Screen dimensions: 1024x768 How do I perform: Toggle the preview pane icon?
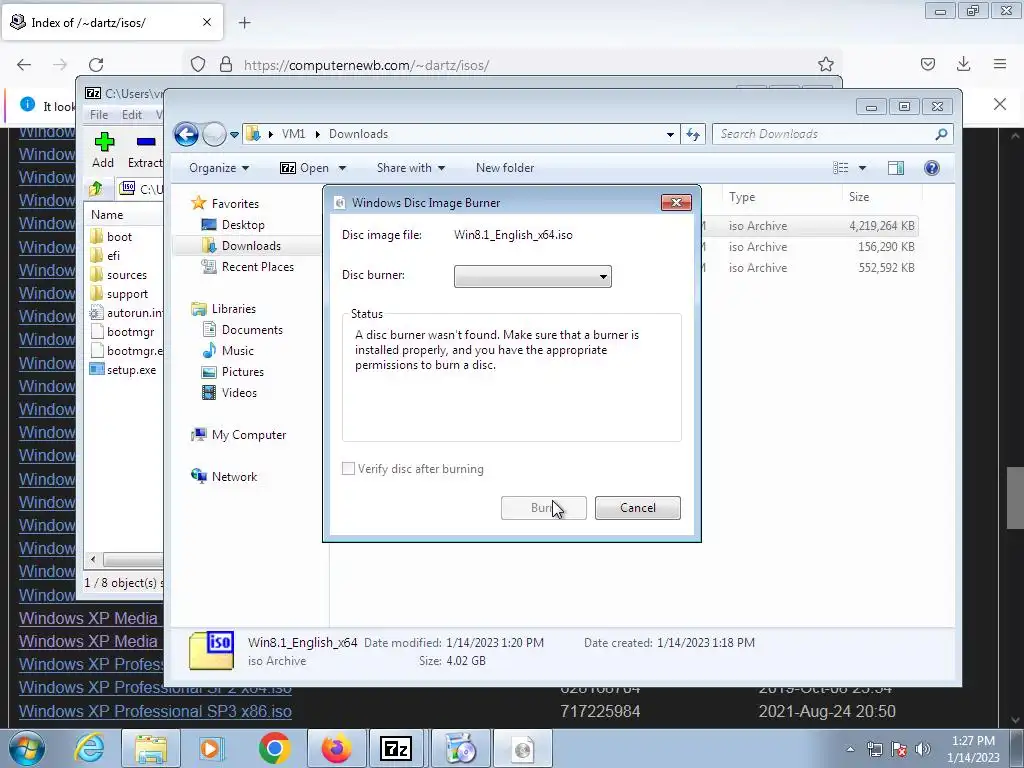click(895, 168)
